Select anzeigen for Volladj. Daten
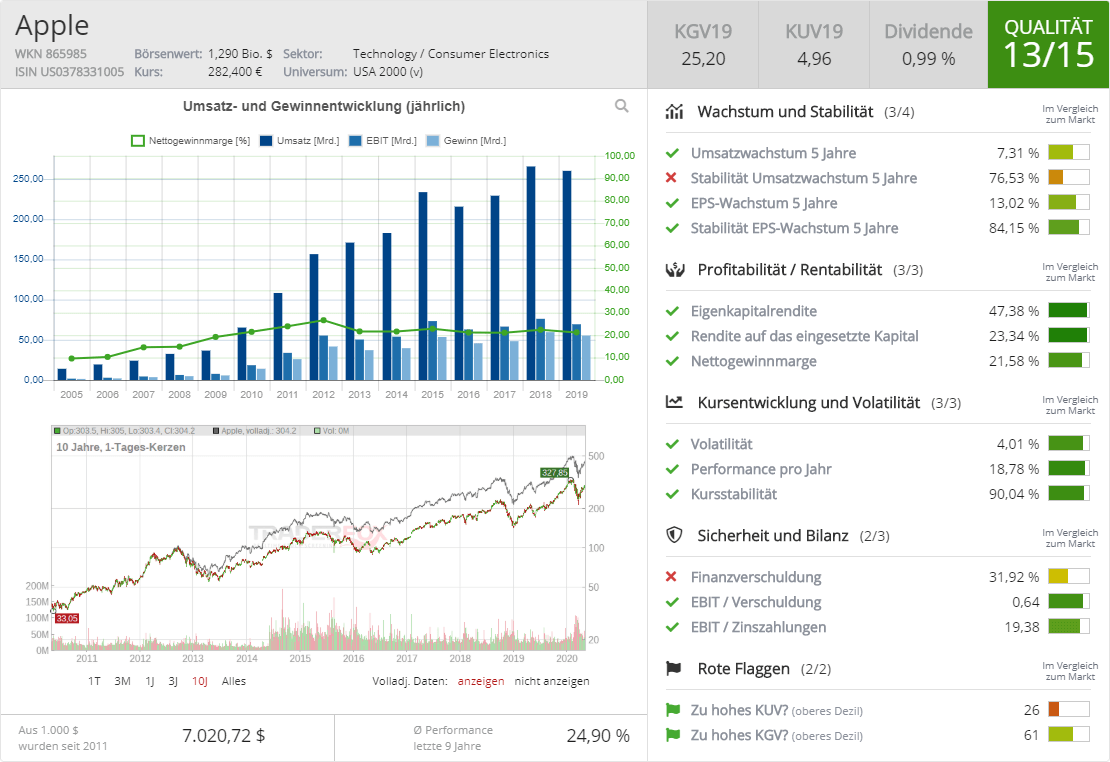The height and width of the screenshot is (762, 1110). click(481, 681)
